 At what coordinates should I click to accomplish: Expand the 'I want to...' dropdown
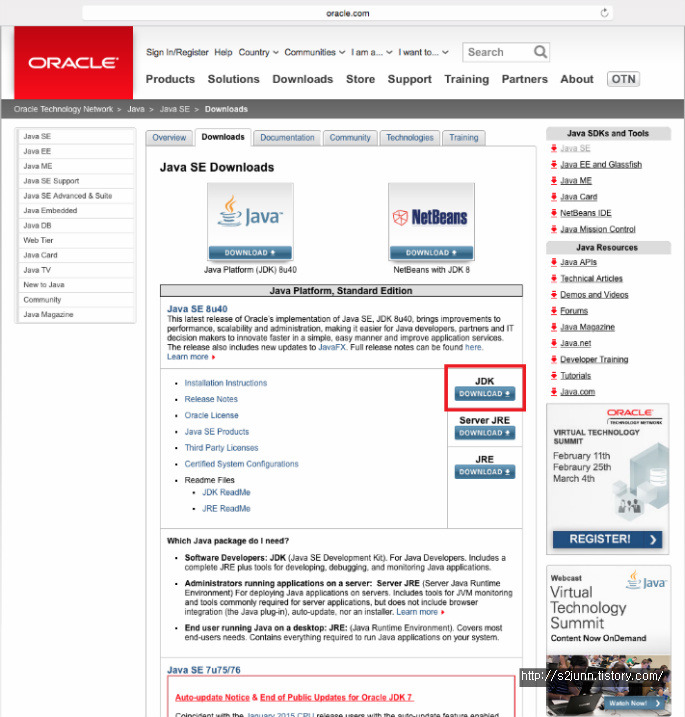(423, 52)
